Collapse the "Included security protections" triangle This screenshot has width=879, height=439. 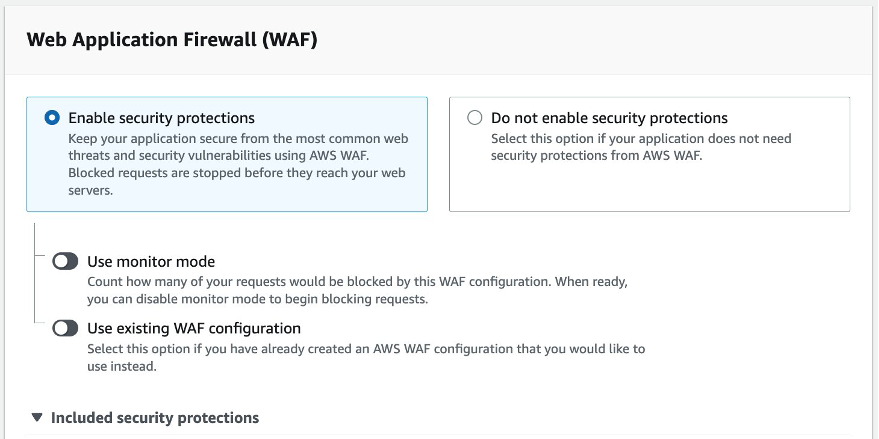[x=37, y=417]
